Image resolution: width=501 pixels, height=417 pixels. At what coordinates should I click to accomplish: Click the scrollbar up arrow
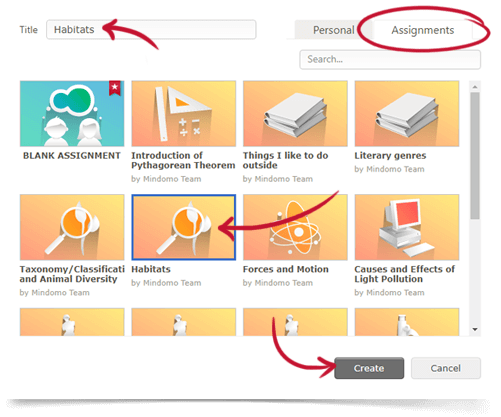[475, 87]
